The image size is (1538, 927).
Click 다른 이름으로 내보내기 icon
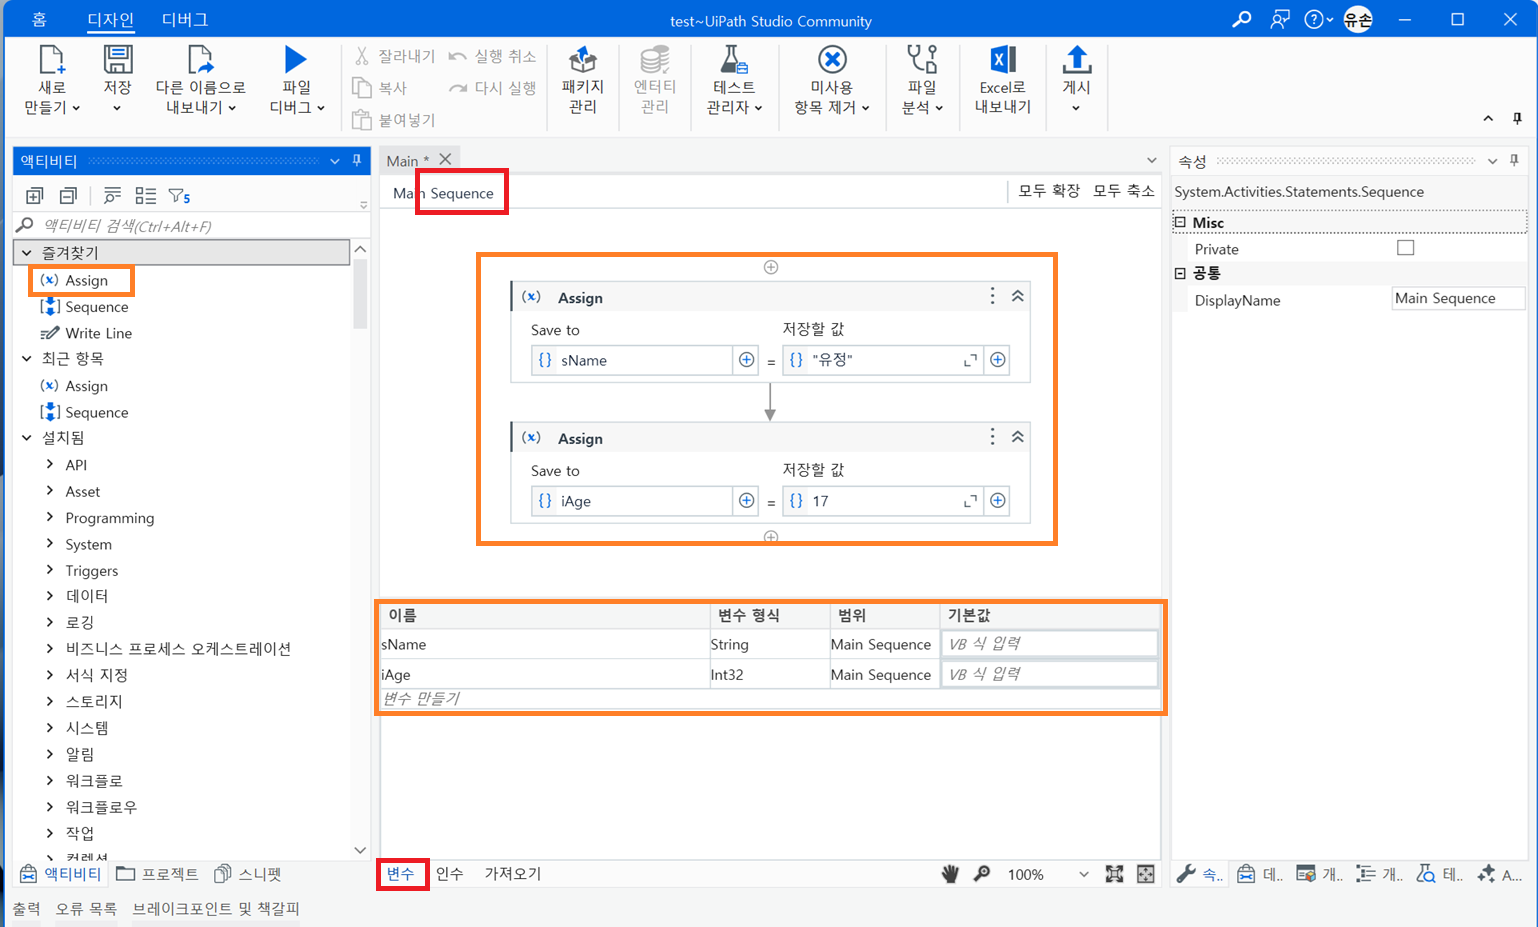(x=201, y=60)
